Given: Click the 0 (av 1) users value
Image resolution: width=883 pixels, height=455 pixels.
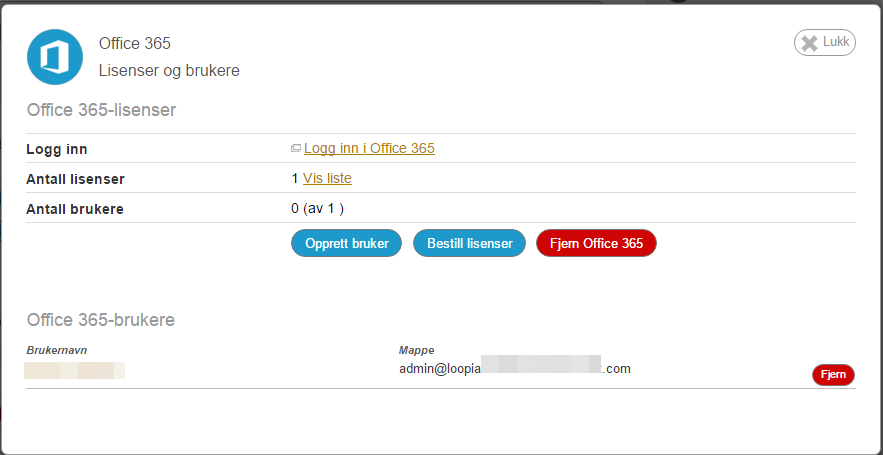Looking at the screenshot, I should 318,208.
